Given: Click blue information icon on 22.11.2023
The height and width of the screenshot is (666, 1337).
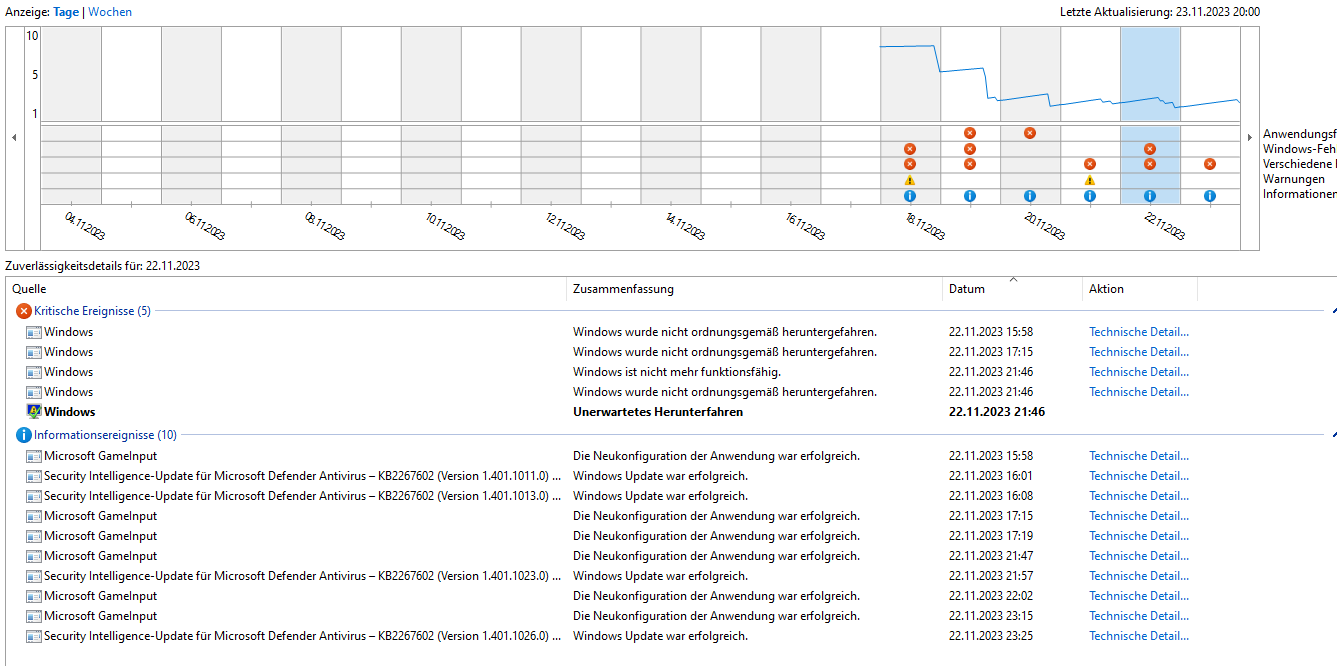Looking at the screenshot, I should pos(1150,196).
